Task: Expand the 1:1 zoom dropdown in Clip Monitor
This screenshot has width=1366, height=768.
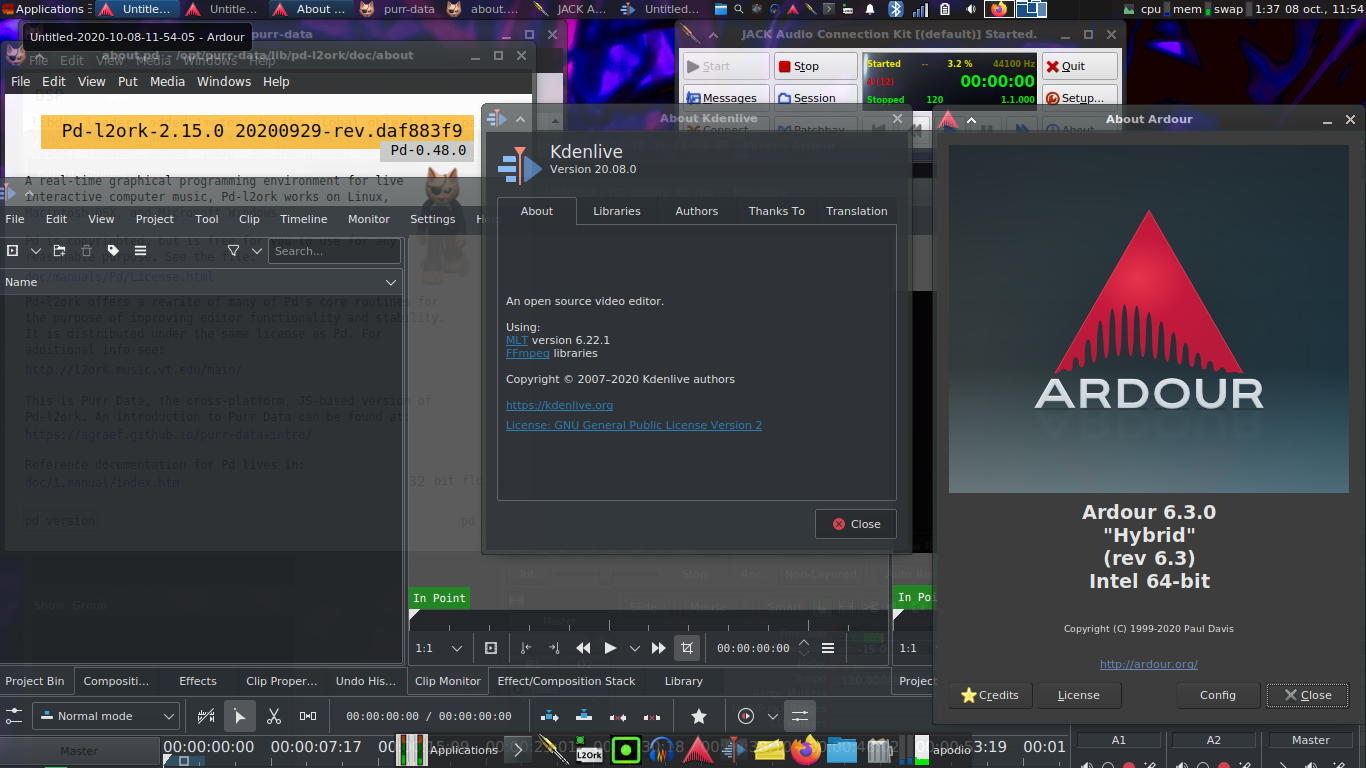Action: [x=457, y=648]
